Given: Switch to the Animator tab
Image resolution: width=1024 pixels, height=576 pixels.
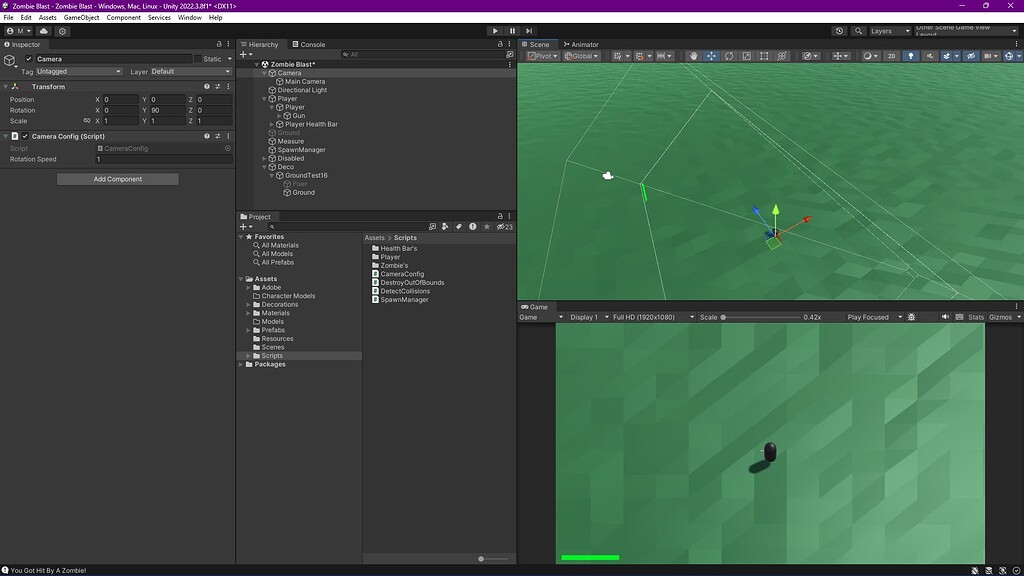Looking at the screenshot, I should (x=582, y=44).
